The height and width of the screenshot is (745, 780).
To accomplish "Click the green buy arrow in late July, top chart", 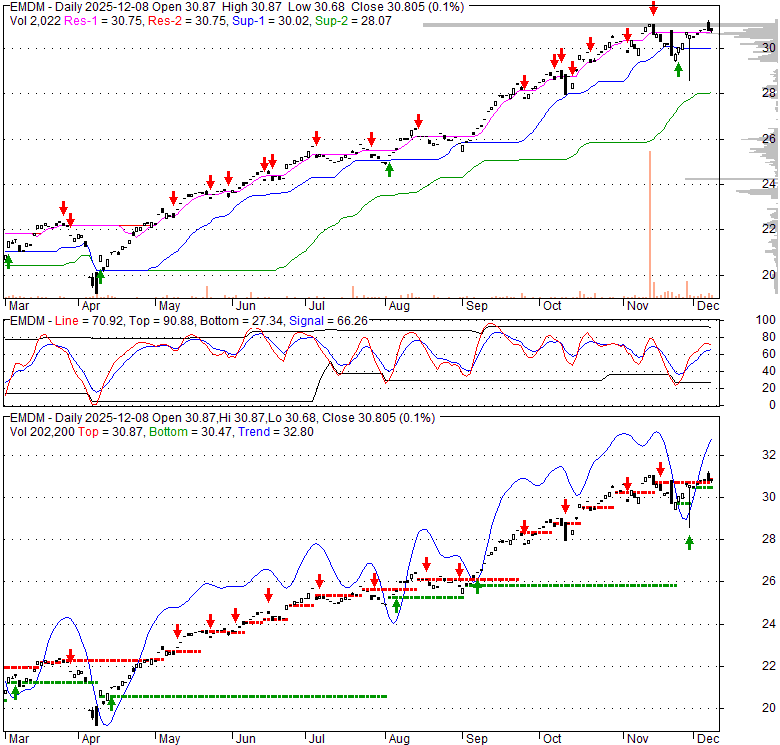I will pyautogui.click(x=389, y=169).
